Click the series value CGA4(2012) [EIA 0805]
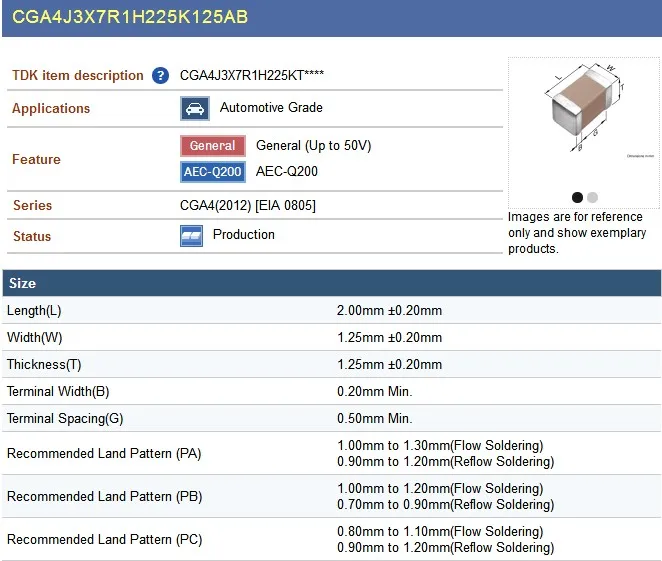 point(248,206)
